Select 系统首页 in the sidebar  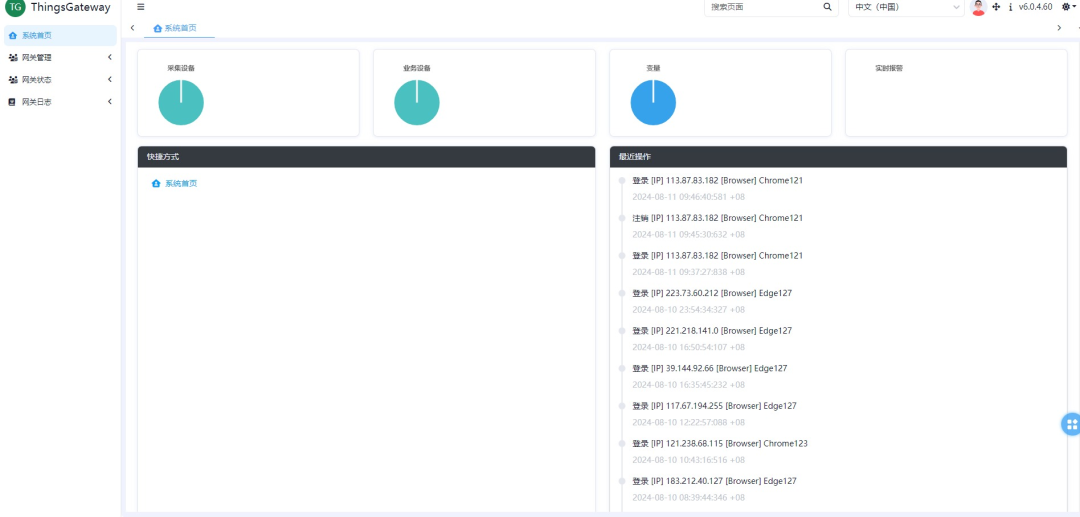tap(61, 36)
